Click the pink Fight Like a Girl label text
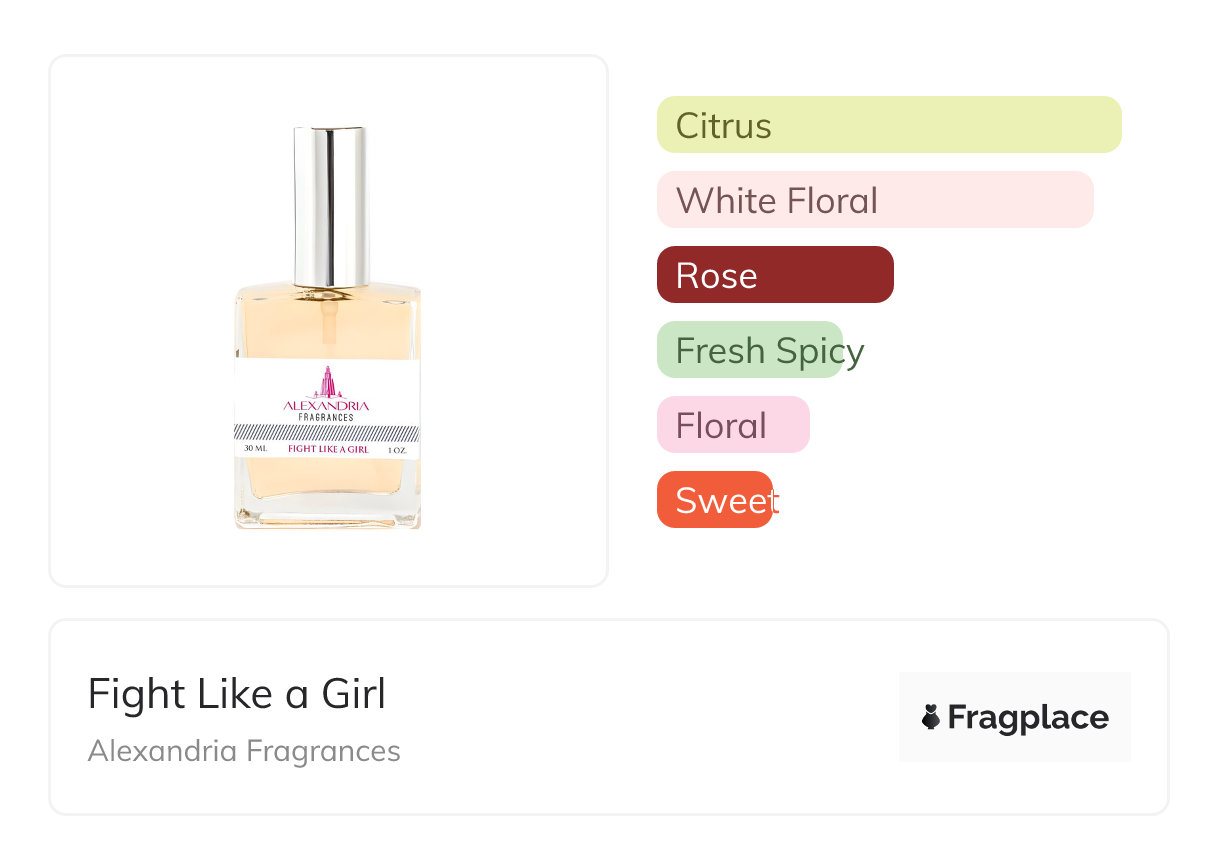Viewport: 1218px width, 864px height. [x=328, y=449]
